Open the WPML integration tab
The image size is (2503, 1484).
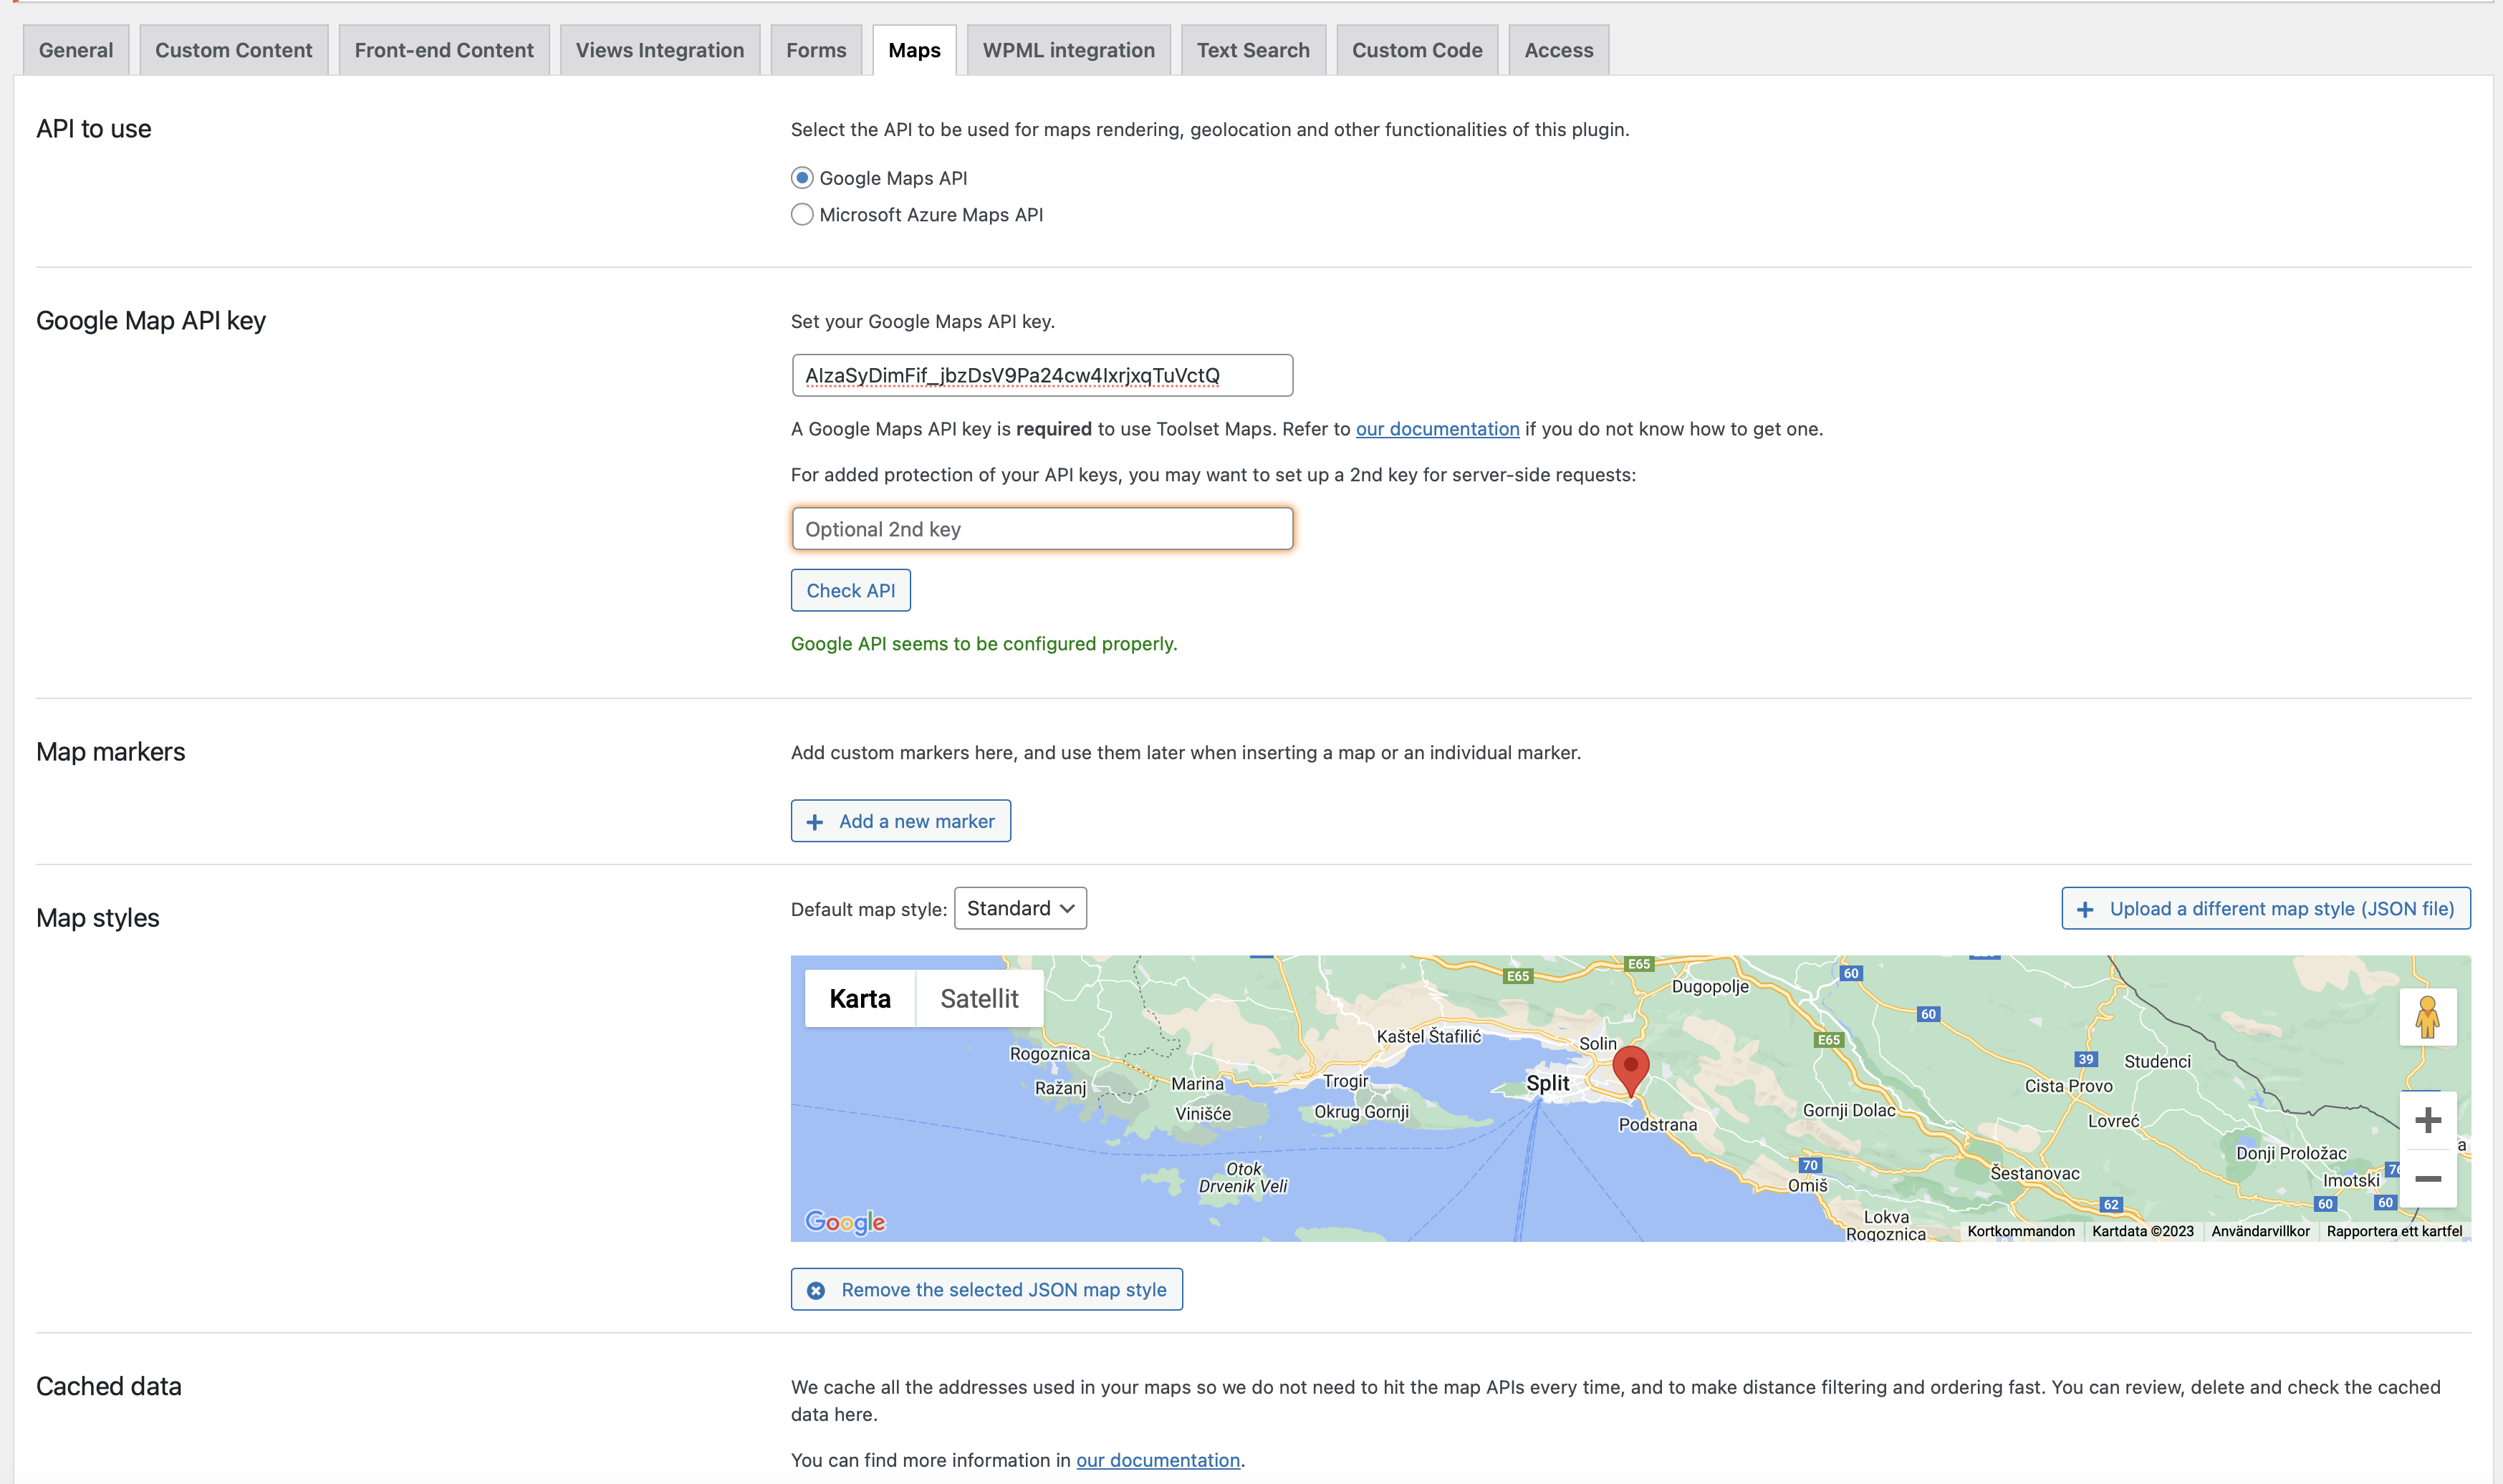click(1069, 50)
